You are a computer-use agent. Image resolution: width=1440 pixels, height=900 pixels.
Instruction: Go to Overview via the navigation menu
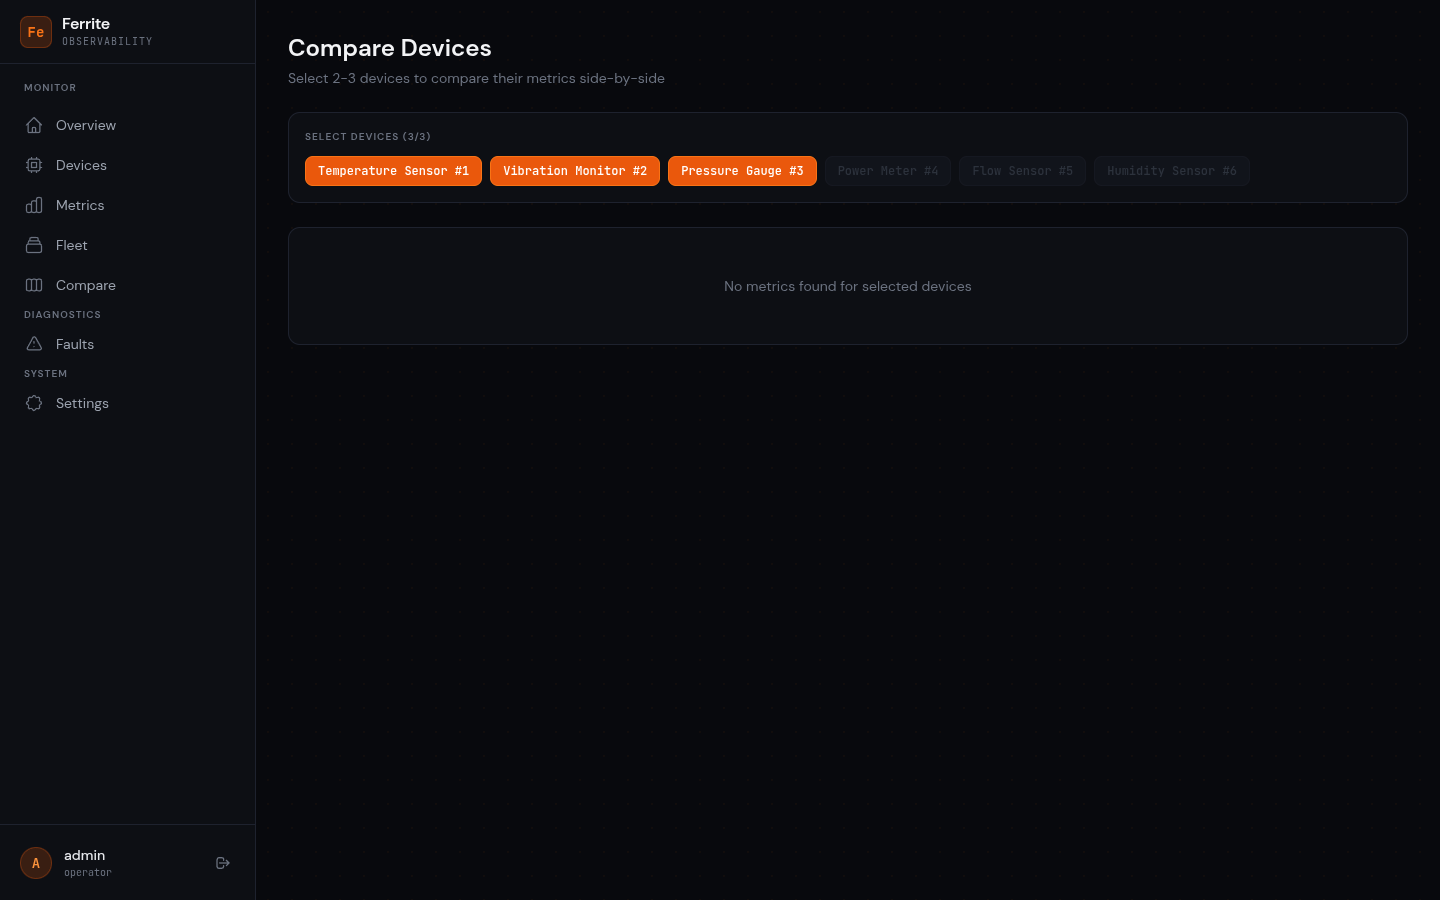pyautogui.click(x=86, y=125)
